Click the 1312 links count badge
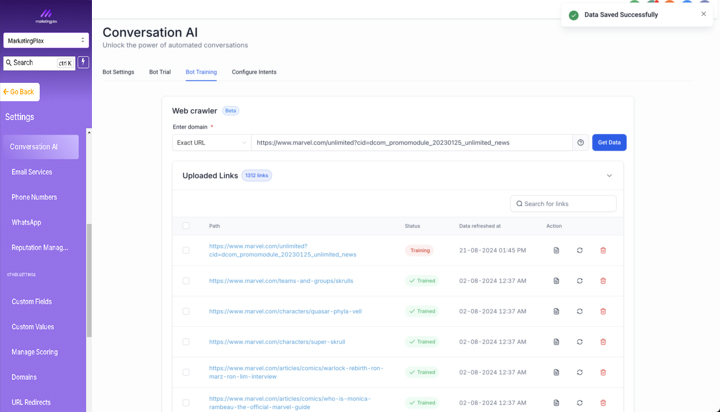 point(257,175)
